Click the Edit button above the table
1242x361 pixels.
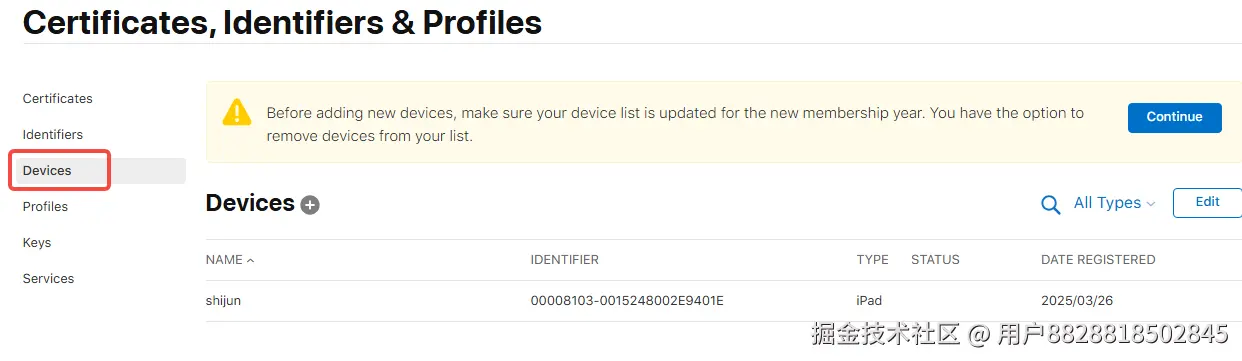point(1207,202)
